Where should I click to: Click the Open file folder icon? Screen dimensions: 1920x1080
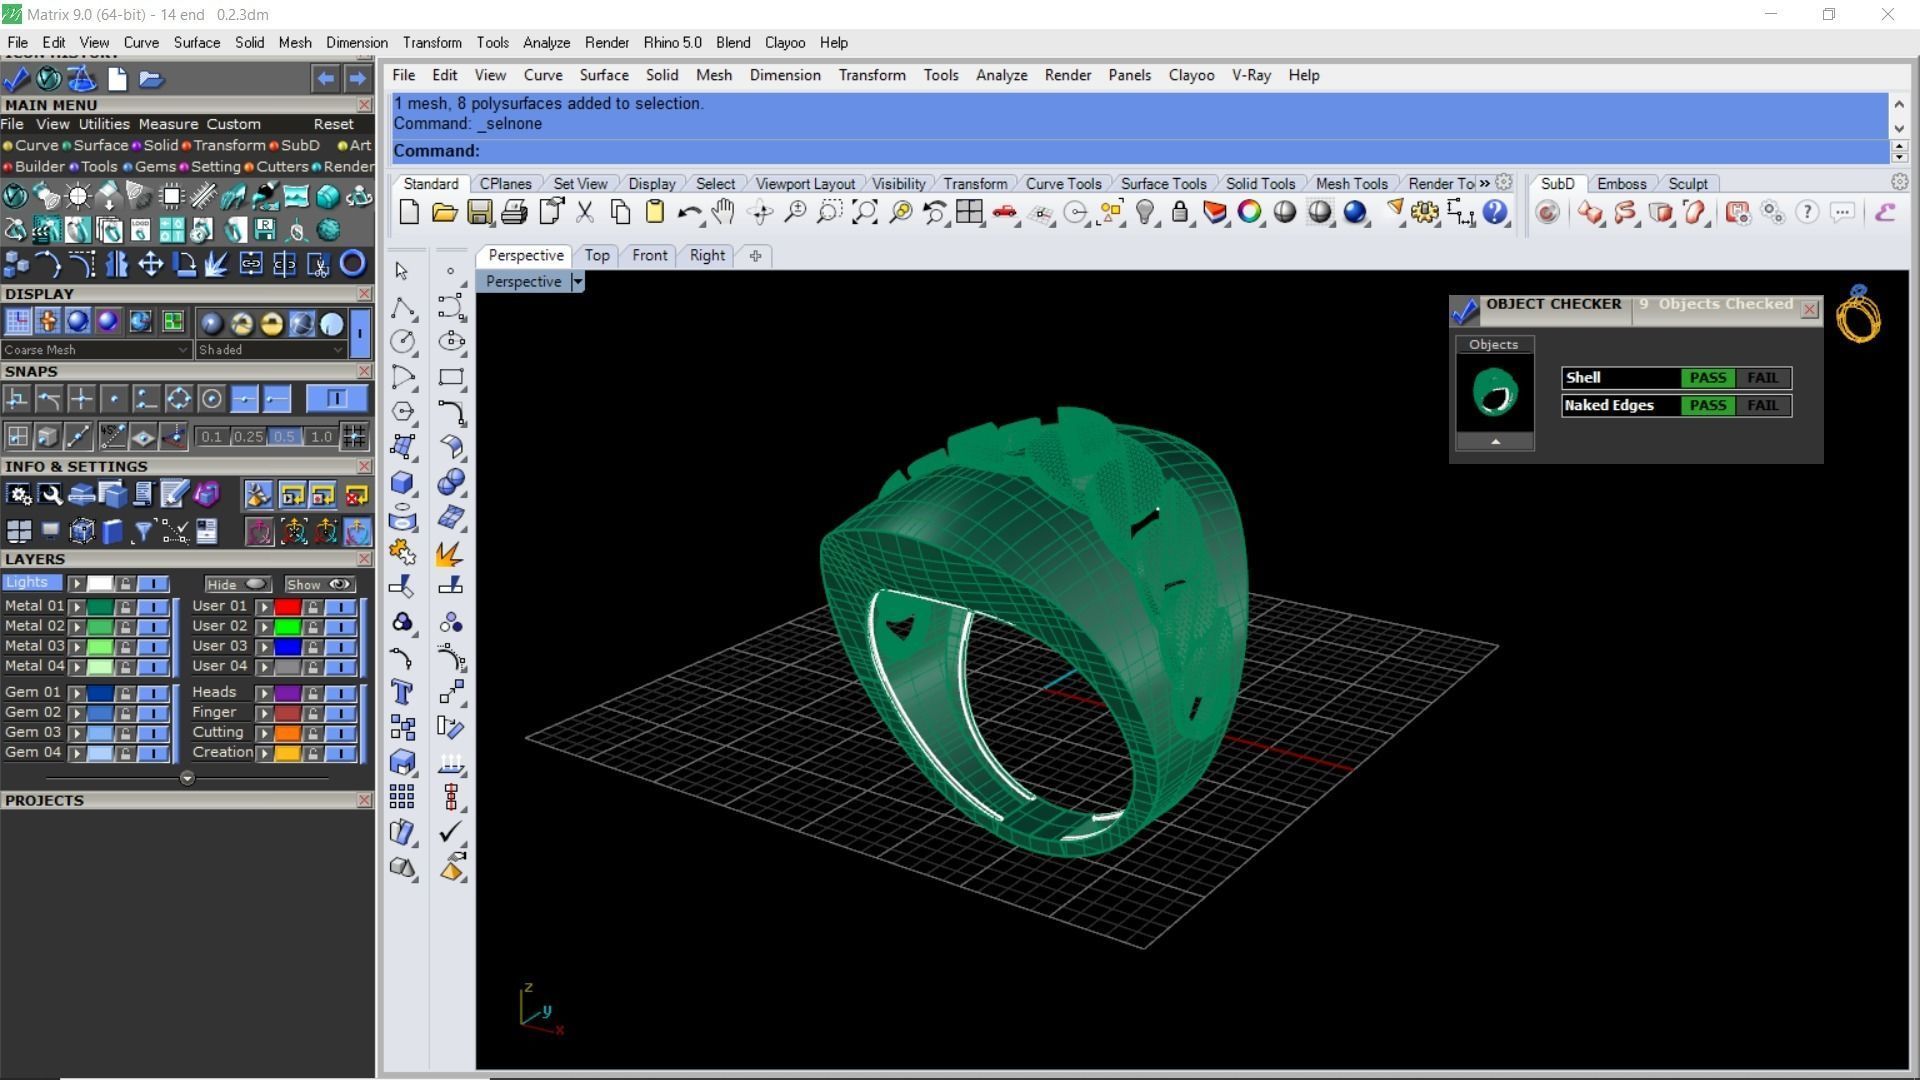pos(444,212)
